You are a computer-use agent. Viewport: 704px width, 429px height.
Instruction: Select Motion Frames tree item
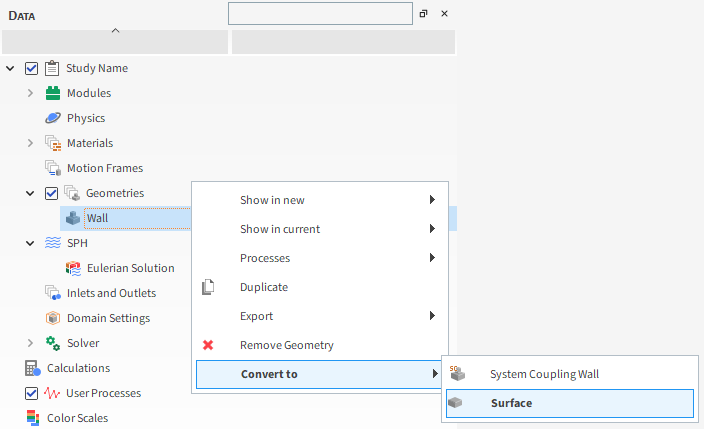pos(105,168)
